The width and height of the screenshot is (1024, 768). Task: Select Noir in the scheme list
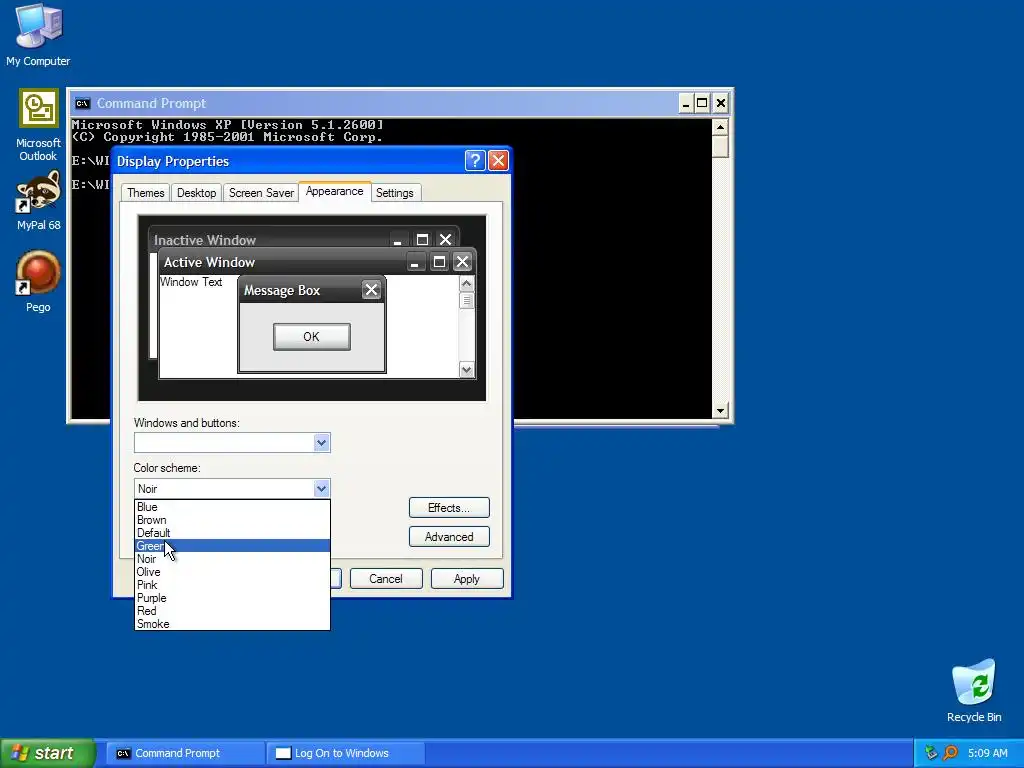point(232,559)
